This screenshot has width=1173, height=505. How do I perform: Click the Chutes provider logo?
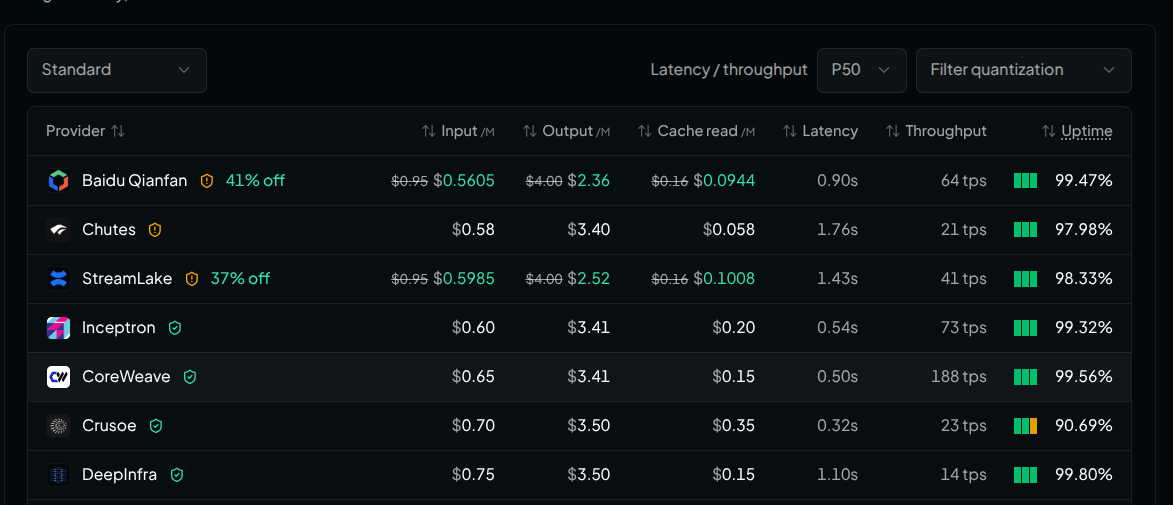point(58,230)
